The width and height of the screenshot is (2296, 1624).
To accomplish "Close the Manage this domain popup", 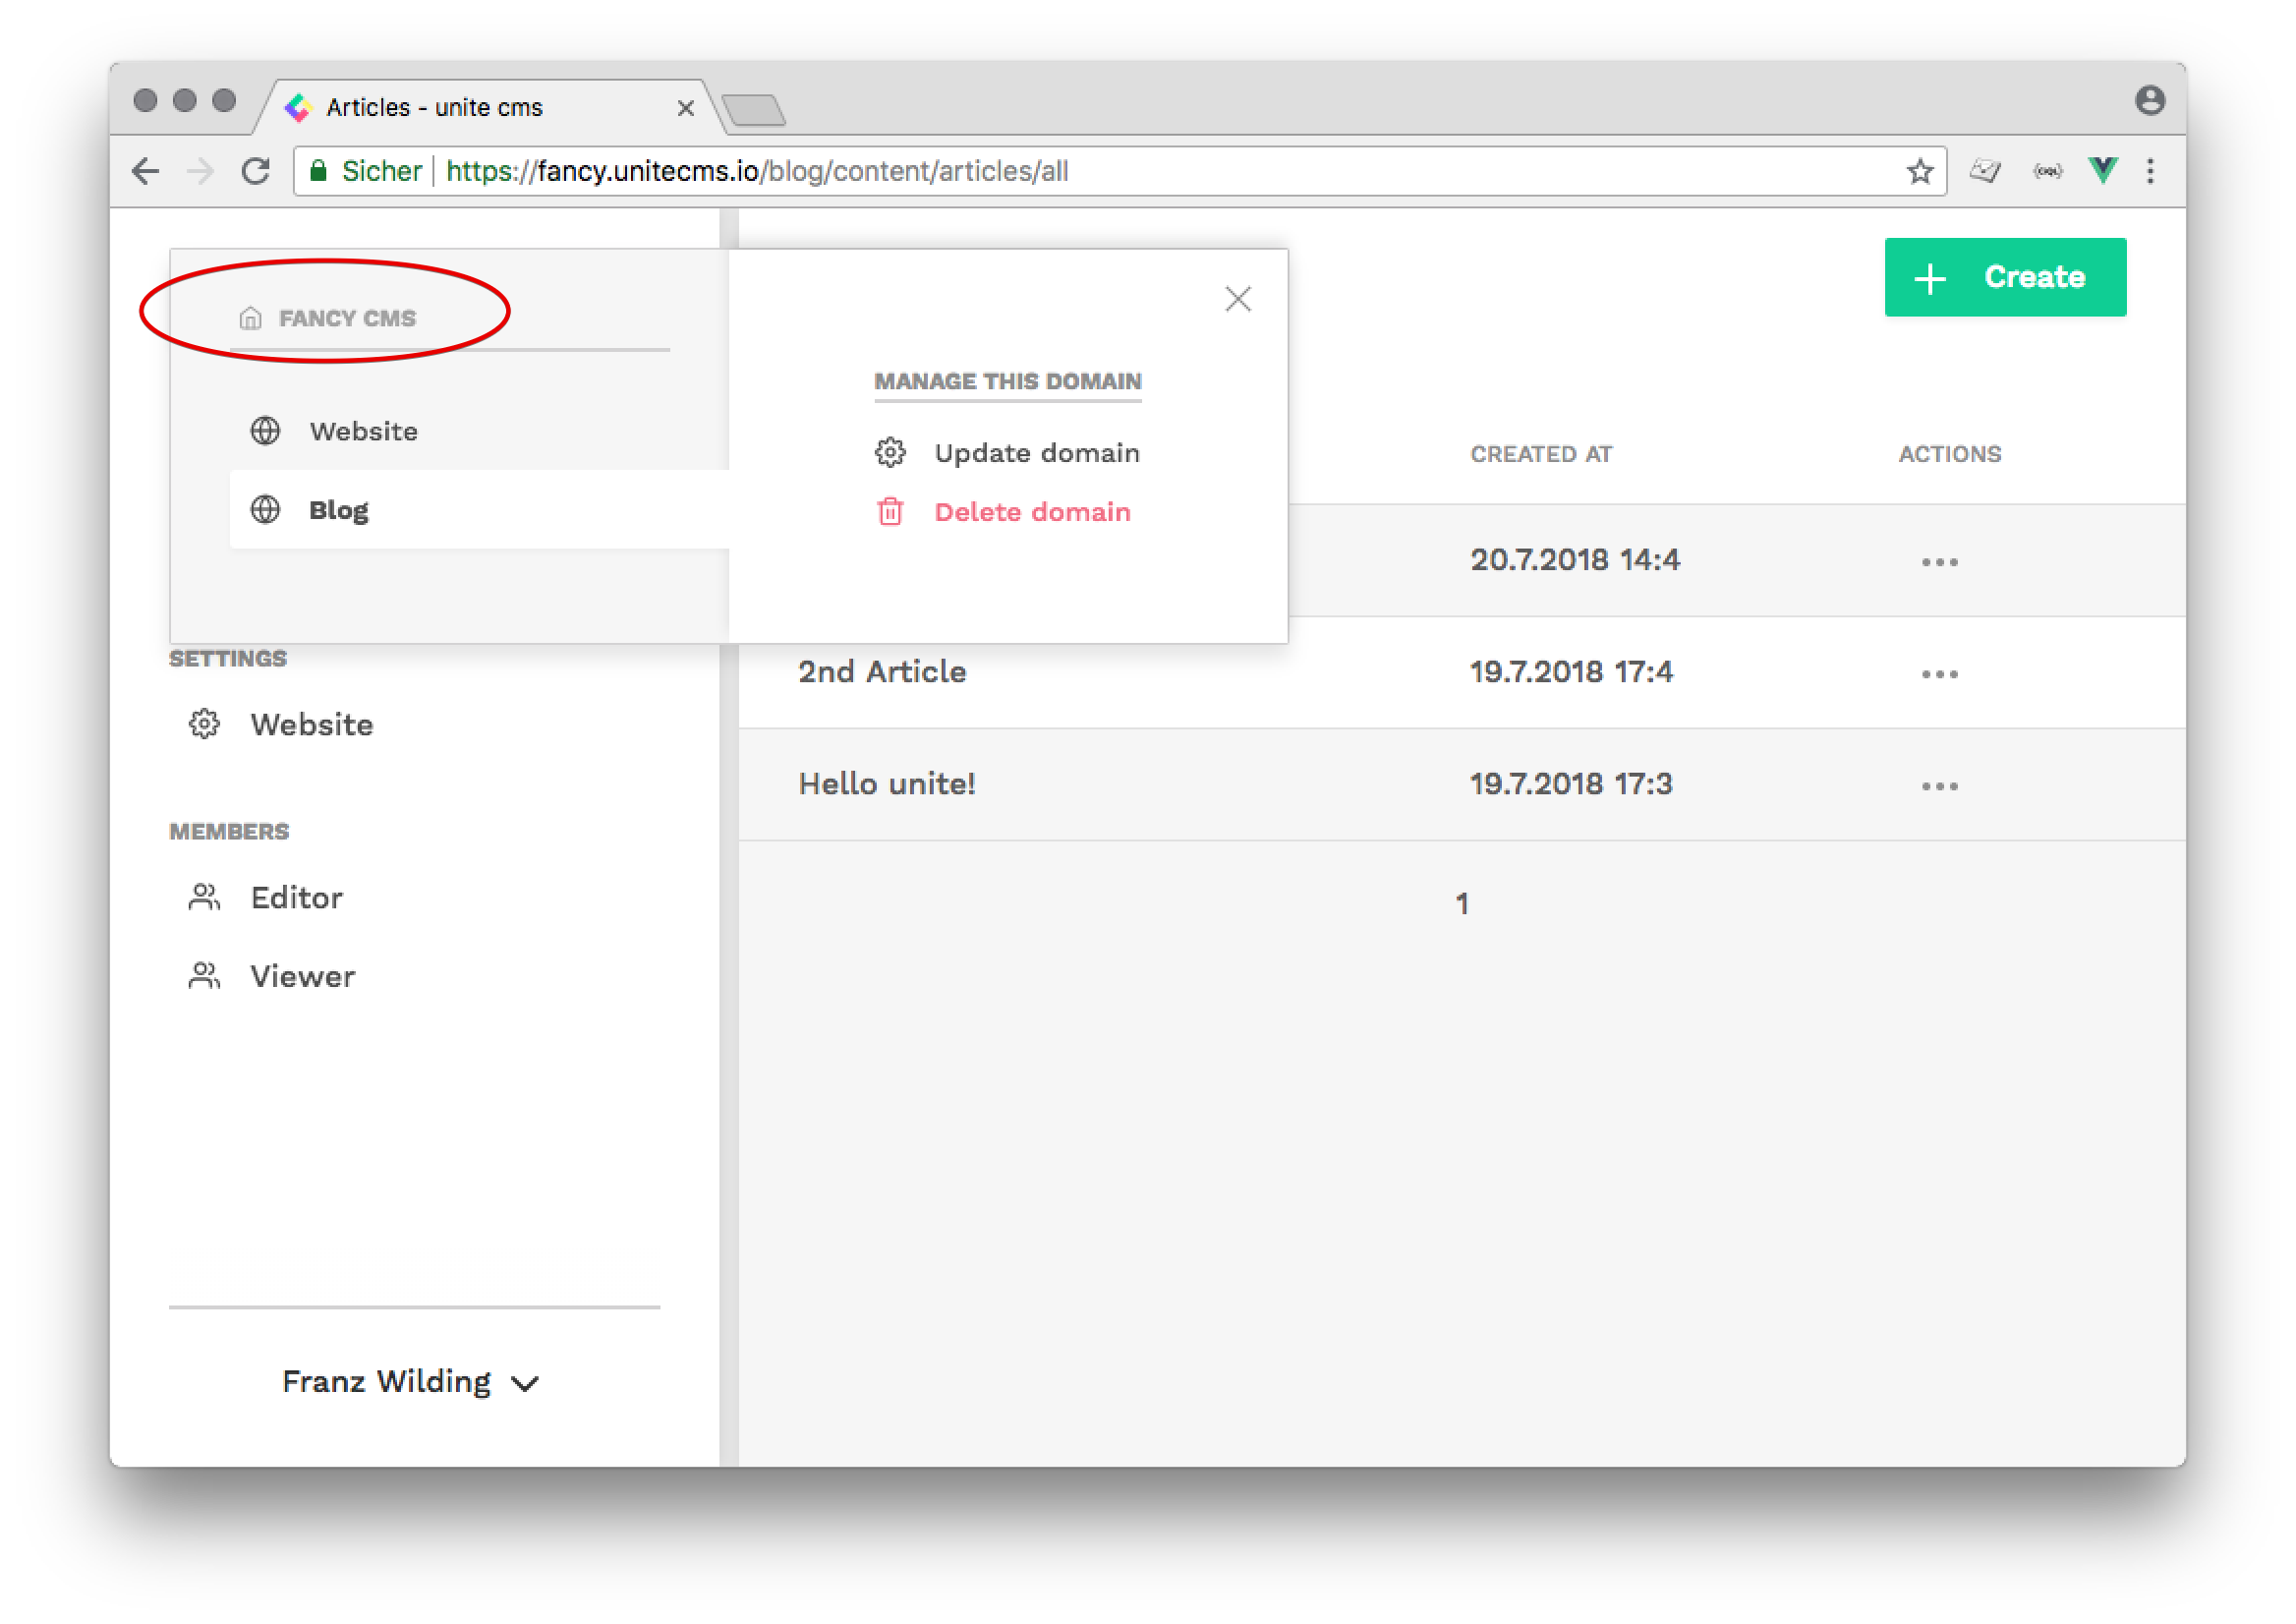I will pyautogui.click(x=1238, y=298).
